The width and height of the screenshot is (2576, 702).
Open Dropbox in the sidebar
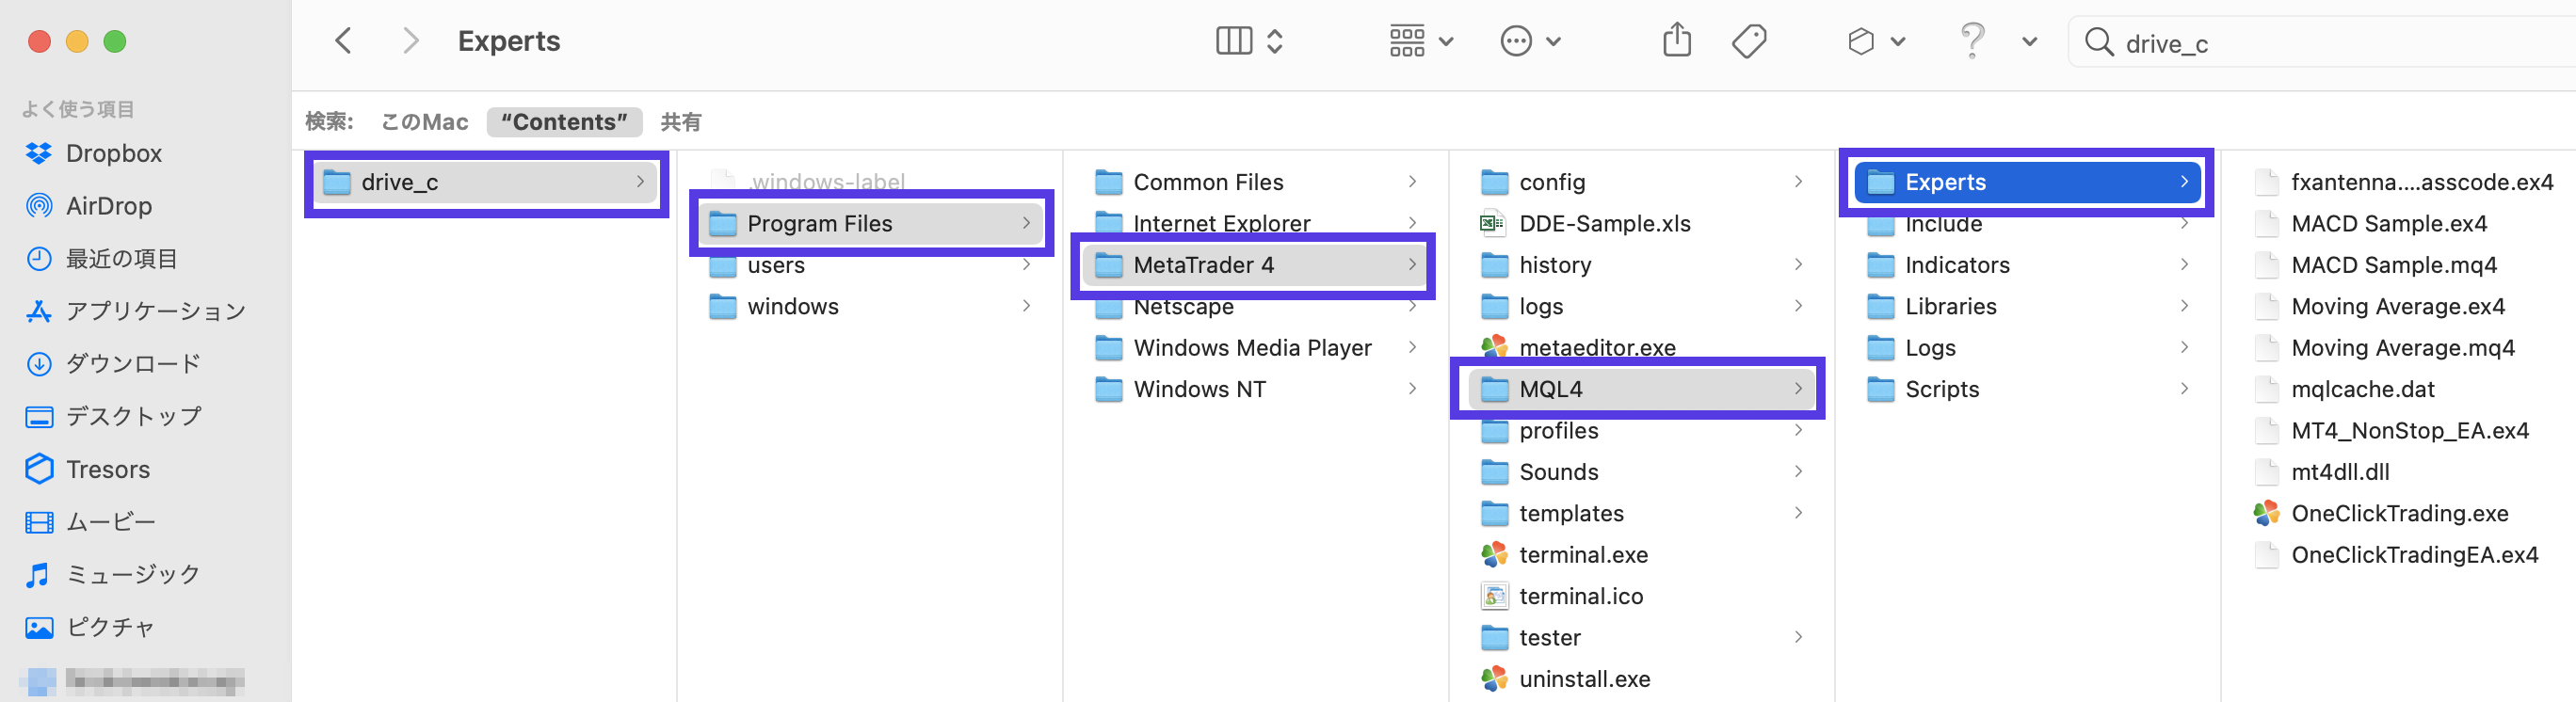(x=93, y=153)
